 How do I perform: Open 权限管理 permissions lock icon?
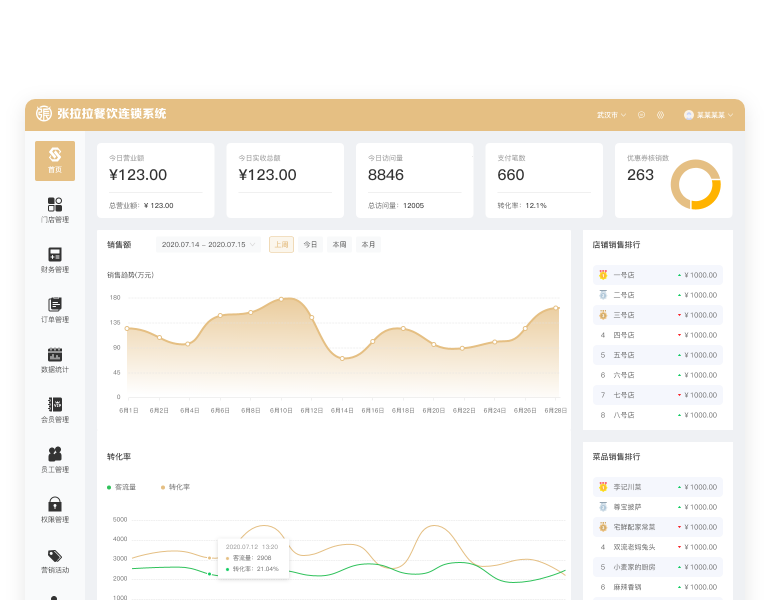55,510
